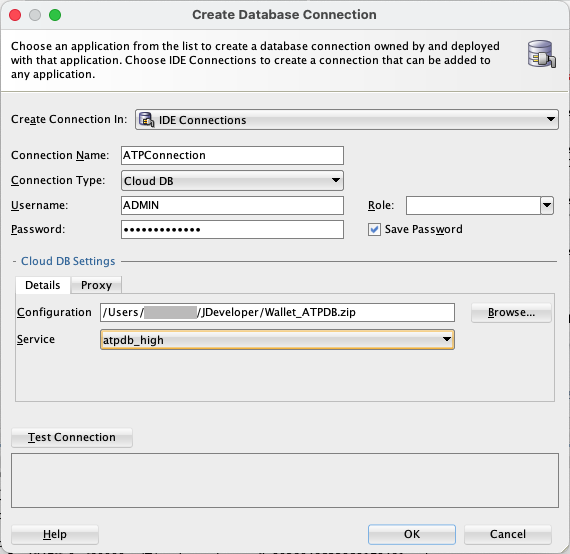Image resolution: width=570 pixels, height=554 pixels.
Task: Click the Role text field
Action: (x=473, y=205)
